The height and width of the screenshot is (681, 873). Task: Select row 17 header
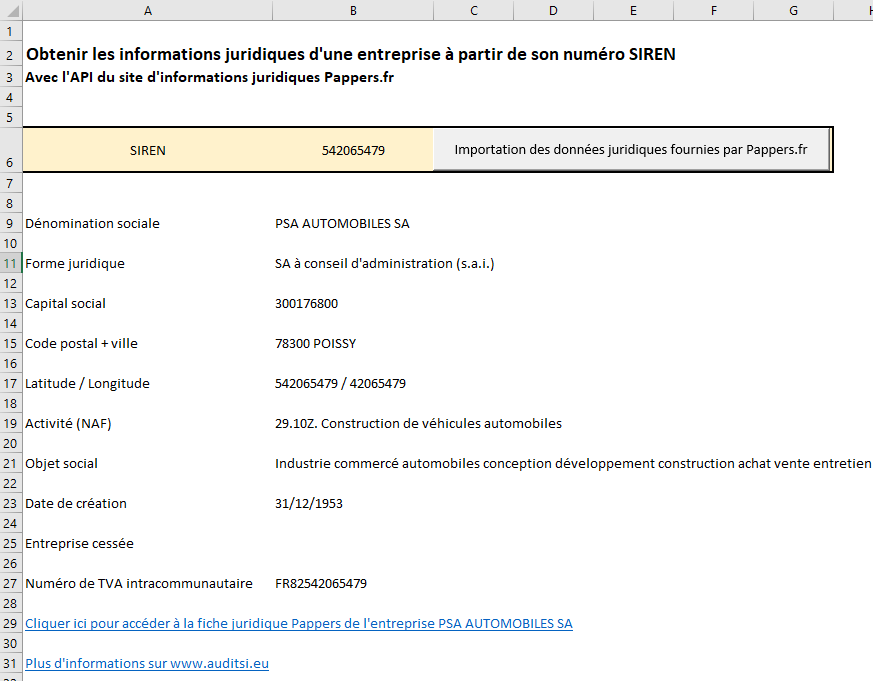click(x=10, y=384)
